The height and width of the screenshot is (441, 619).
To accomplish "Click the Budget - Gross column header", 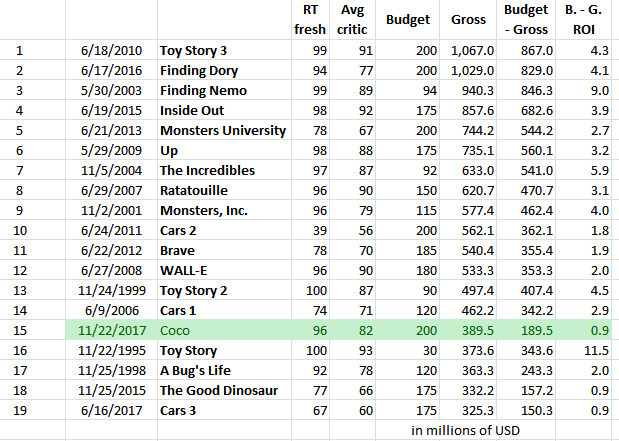I will [x=526, y=20].
